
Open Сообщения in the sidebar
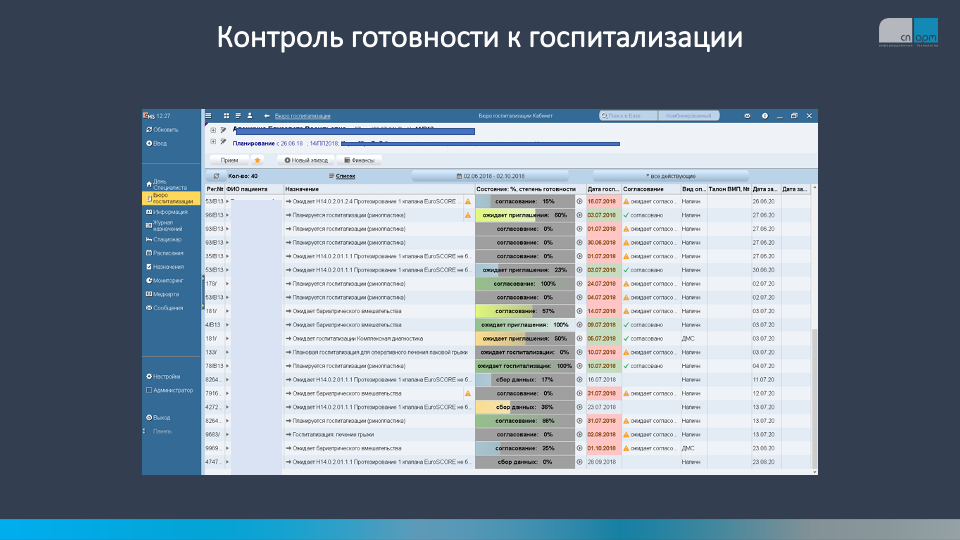(x=165, y=308)
